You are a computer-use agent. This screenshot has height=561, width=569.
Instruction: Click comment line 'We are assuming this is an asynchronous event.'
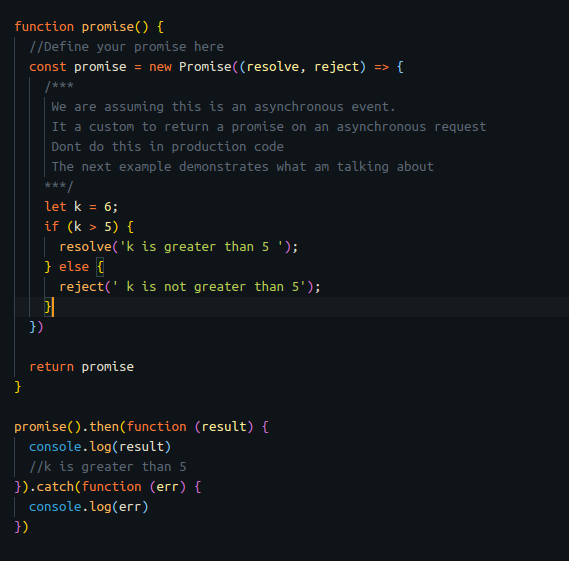point(223,107)
